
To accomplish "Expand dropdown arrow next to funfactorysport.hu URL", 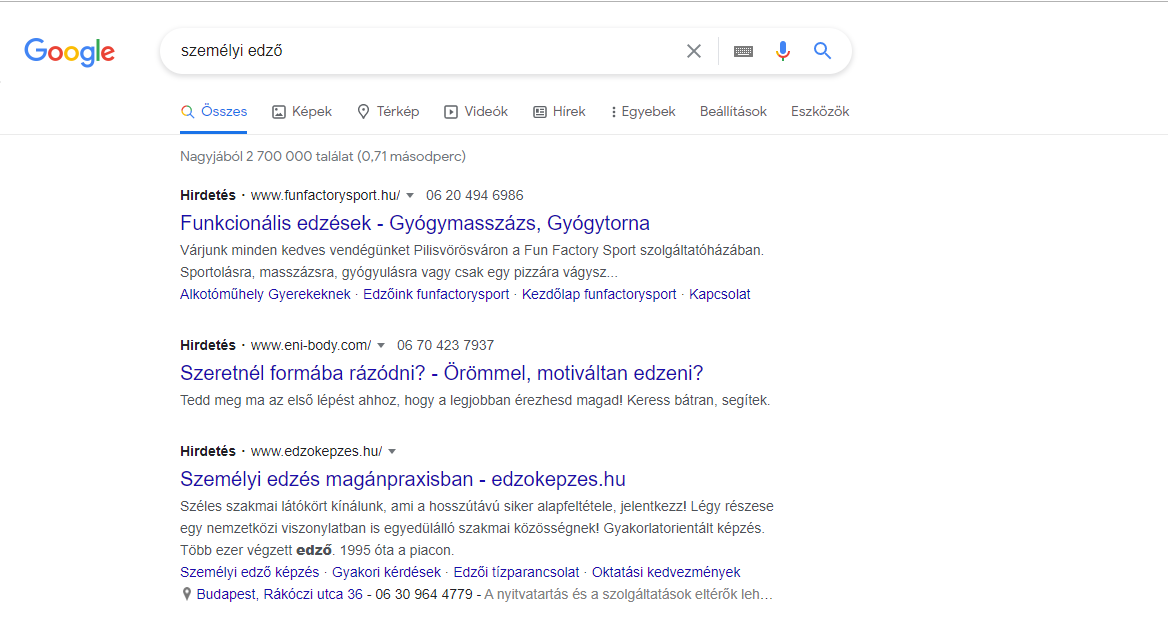I will (x=410, y=196).
